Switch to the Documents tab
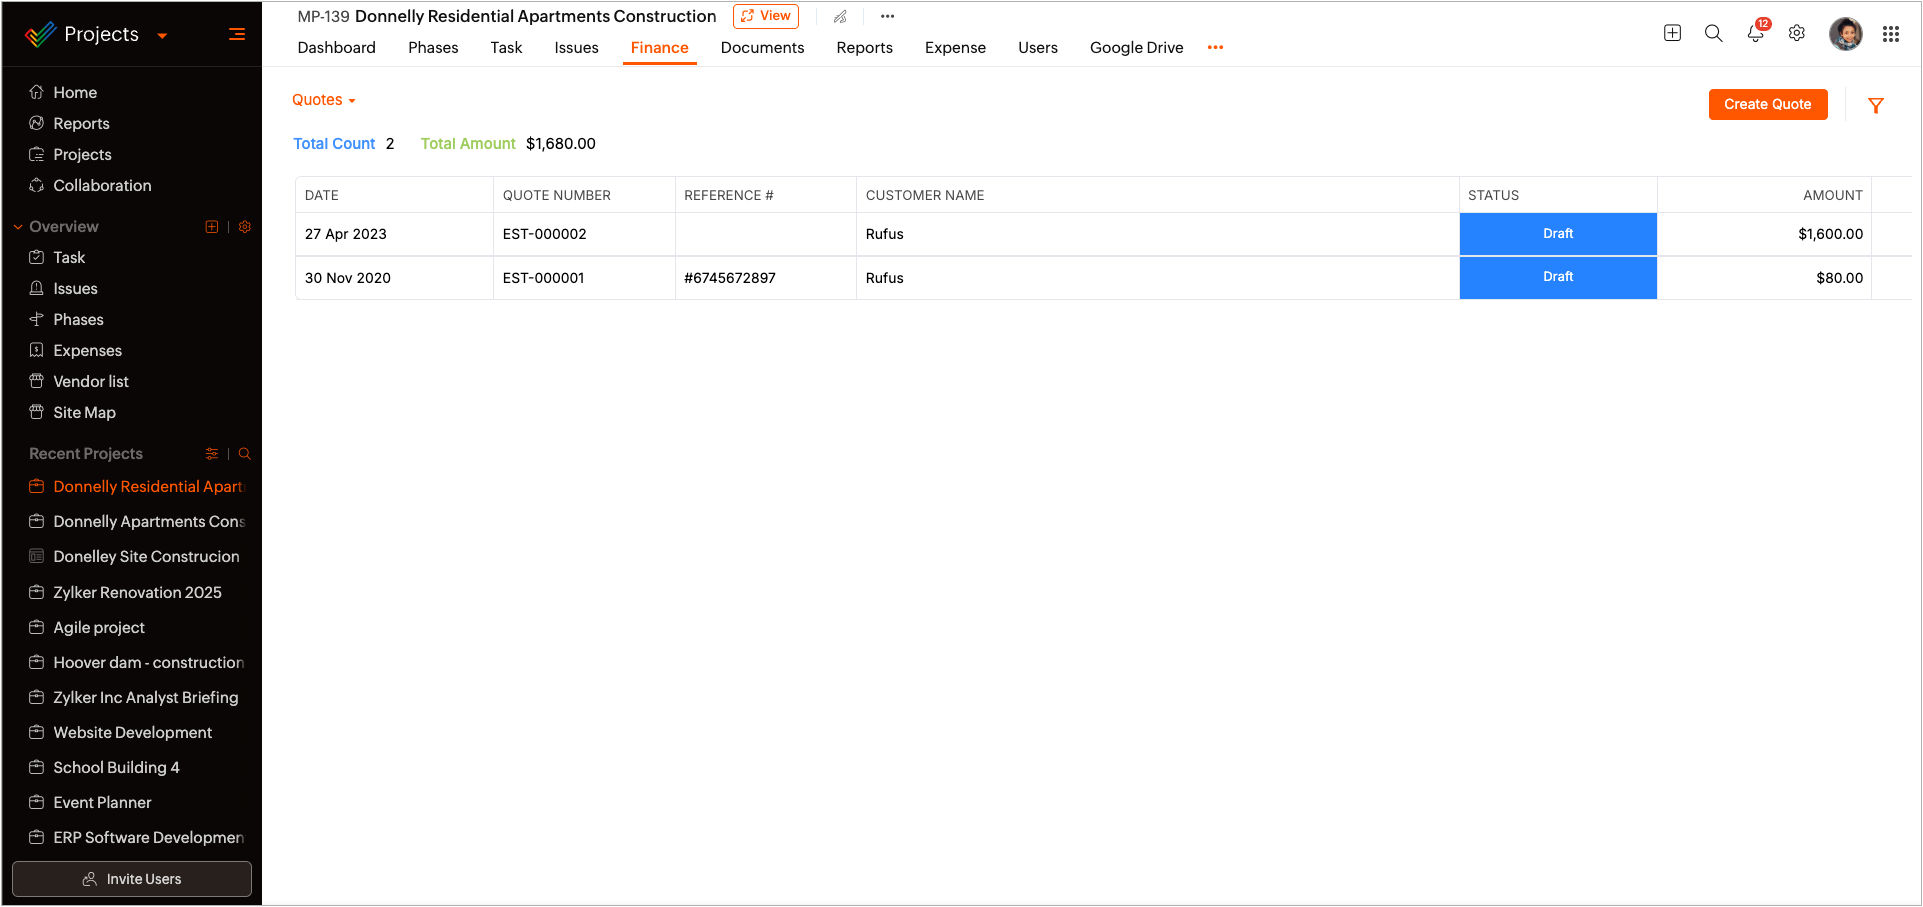 (x=762, y=47)
